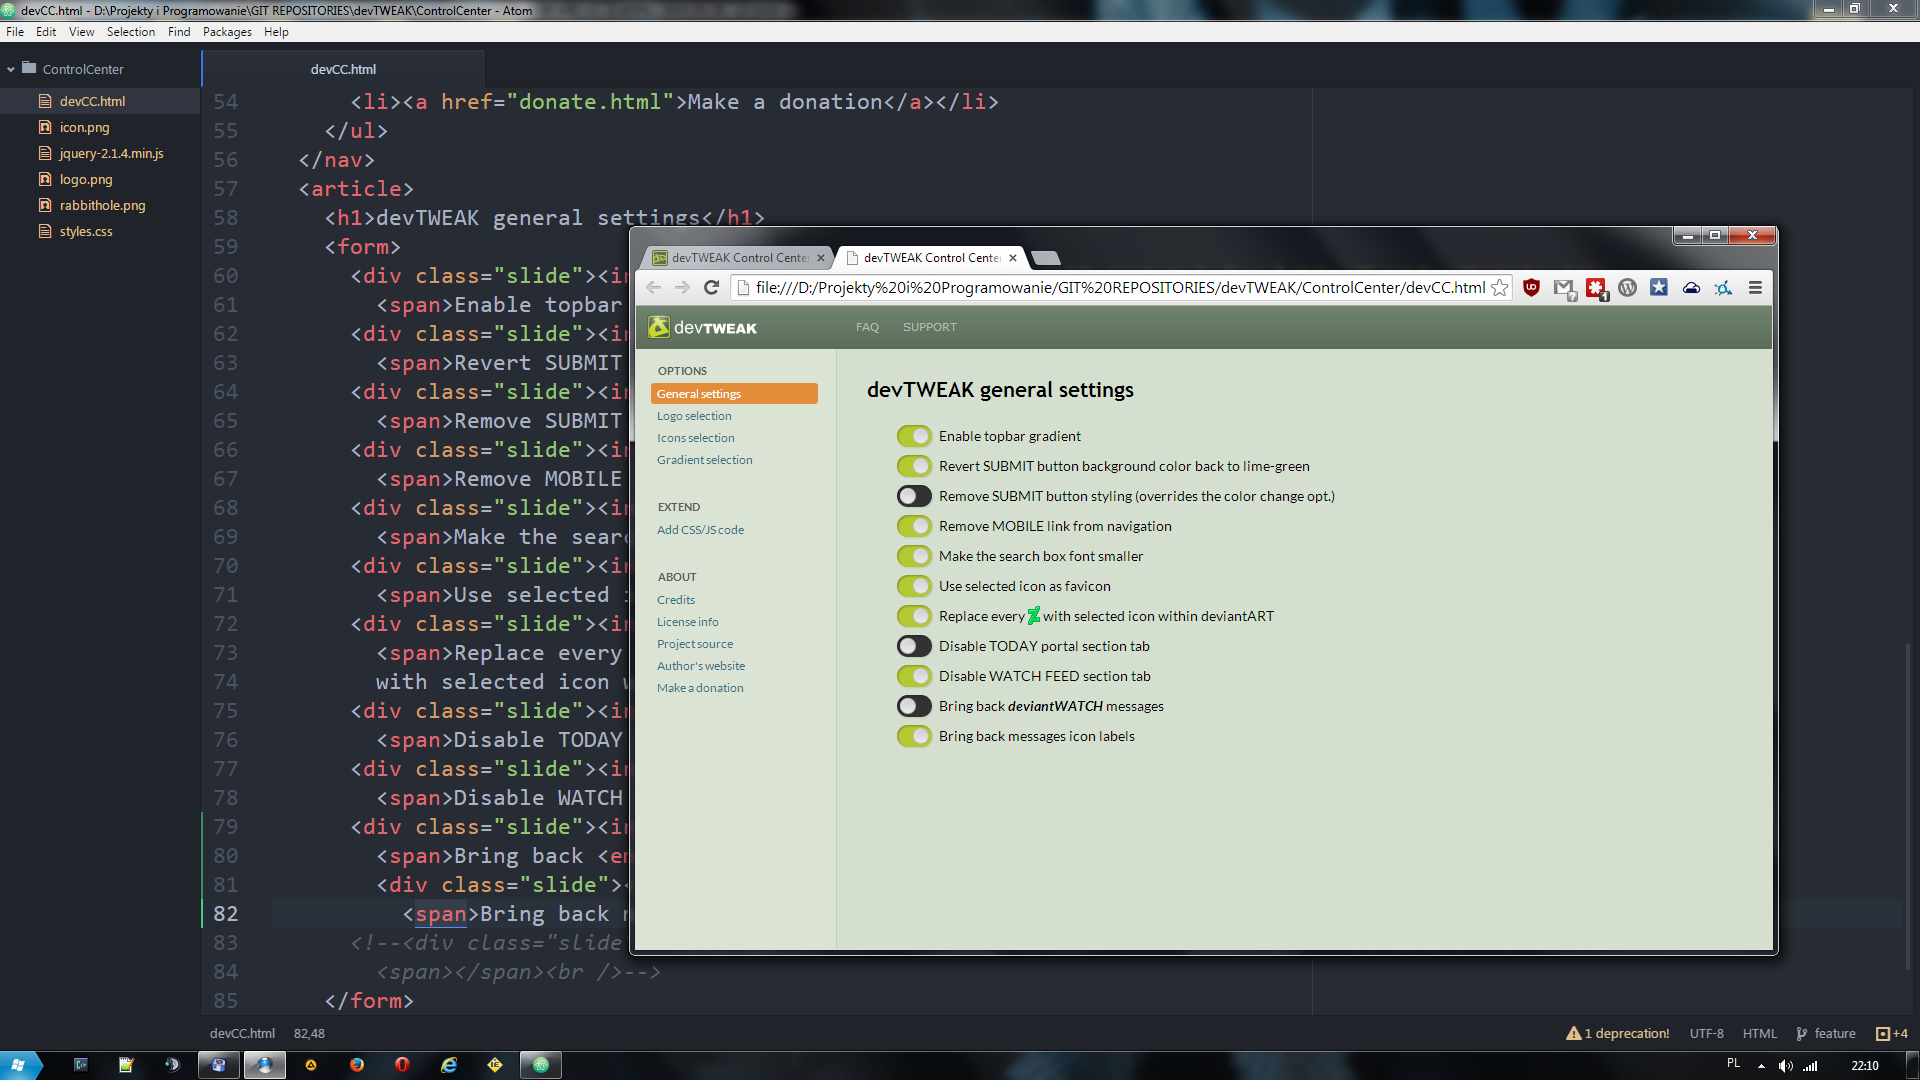Image resolution: width=1920 pixels, height=1080 pixels.
Task: Click the browser back arrow
Action: click(x=653, y=288)
